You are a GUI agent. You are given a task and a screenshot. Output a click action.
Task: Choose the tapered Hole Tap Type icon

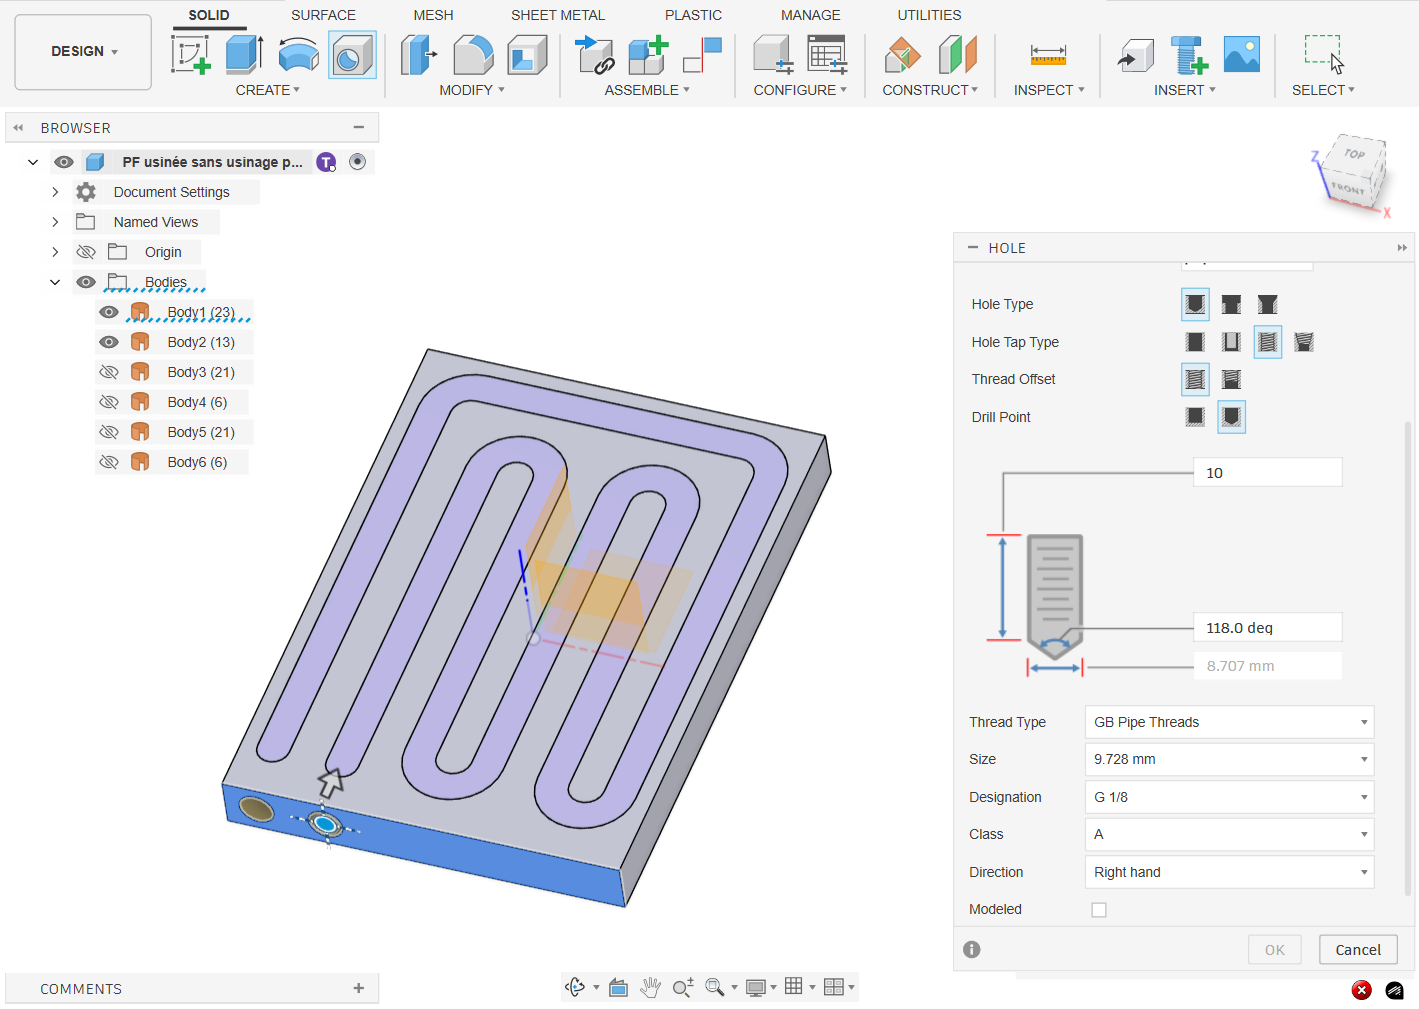(x=1304, y=342)
